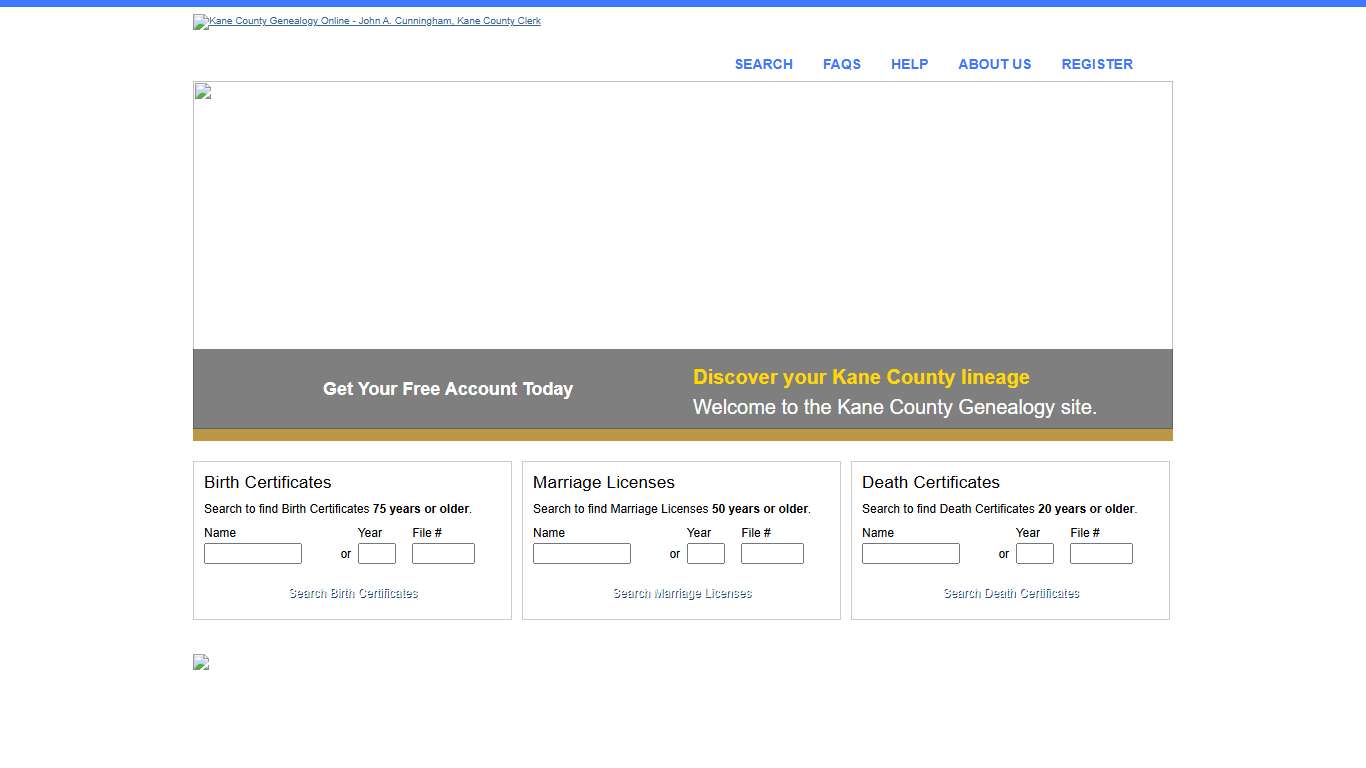The width and height of the screenshot is (1366, 768).
Task: Click the Name field under Death Certificates
Action: pos(910,553)
